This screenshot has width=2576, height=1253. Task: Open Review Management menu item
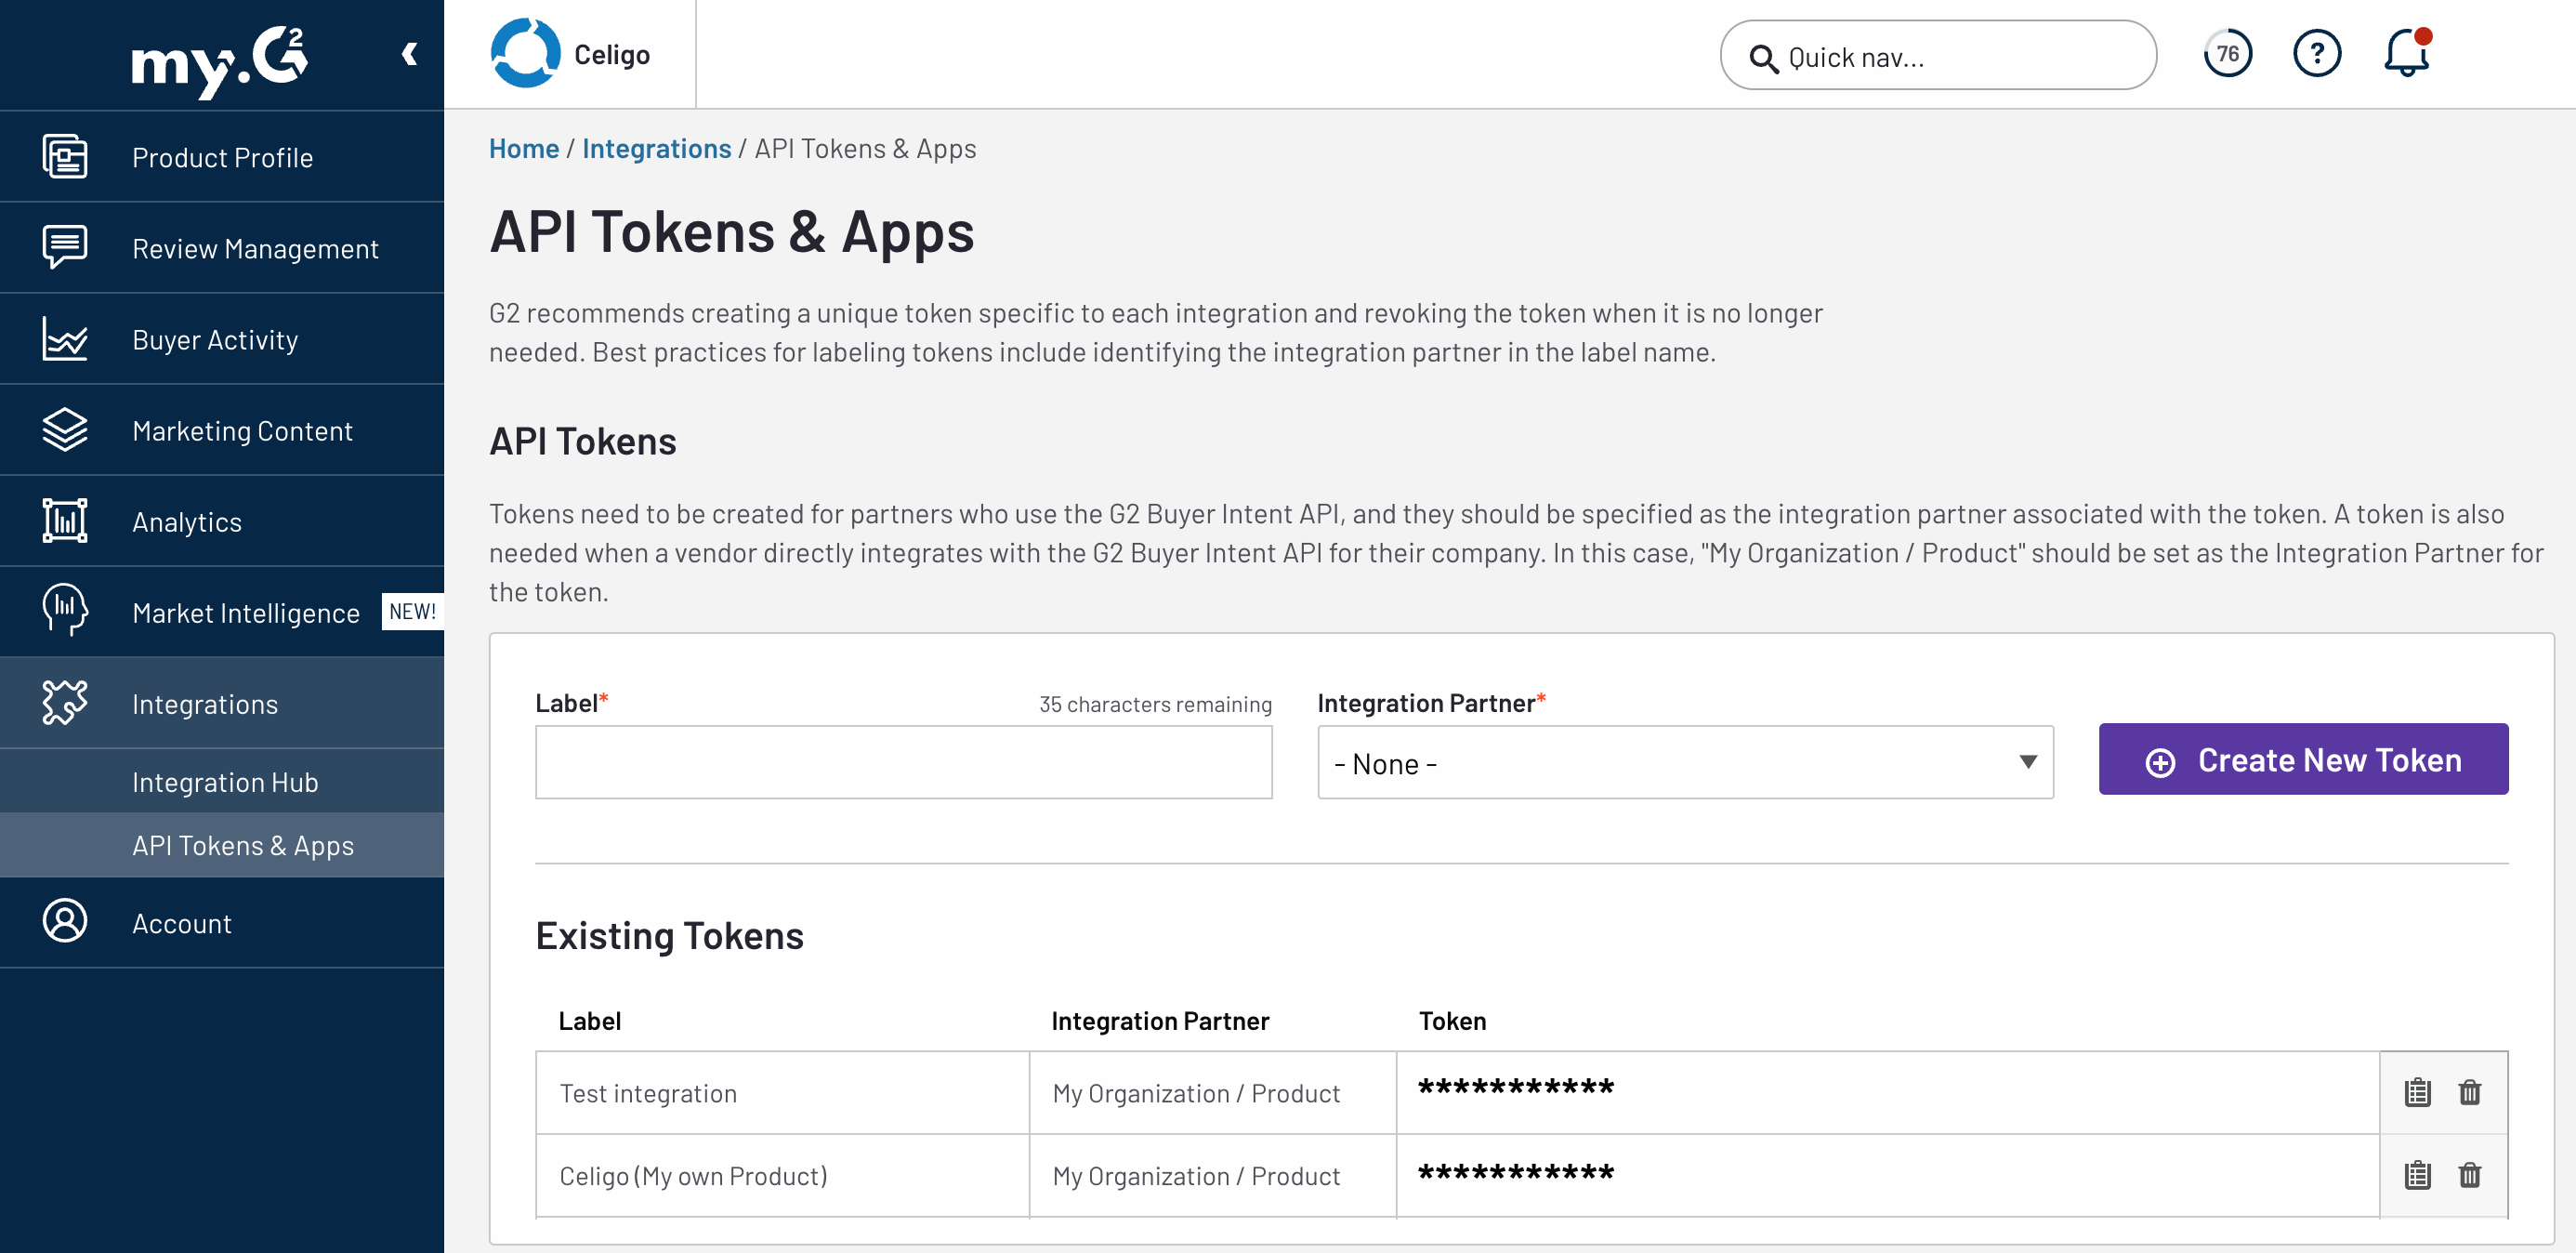click(x=222, y=248)
